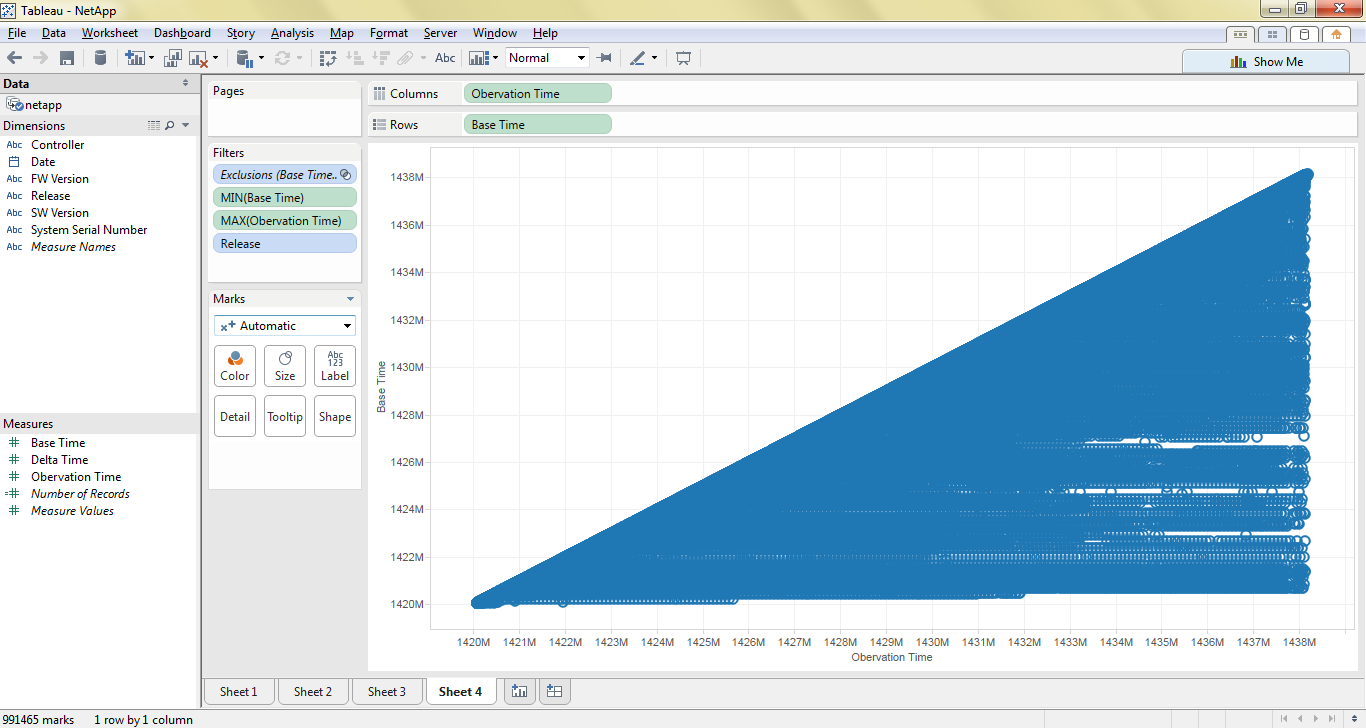Select the Delta Time measure
The width and height of the screenshot is (1366, 728).
[x=59, y=460]
